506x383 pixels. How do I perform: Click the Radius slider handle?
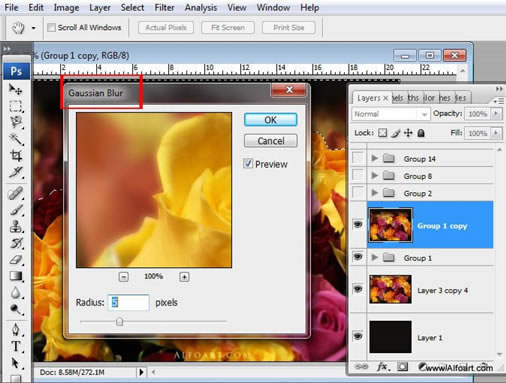(x=120, y=322)
